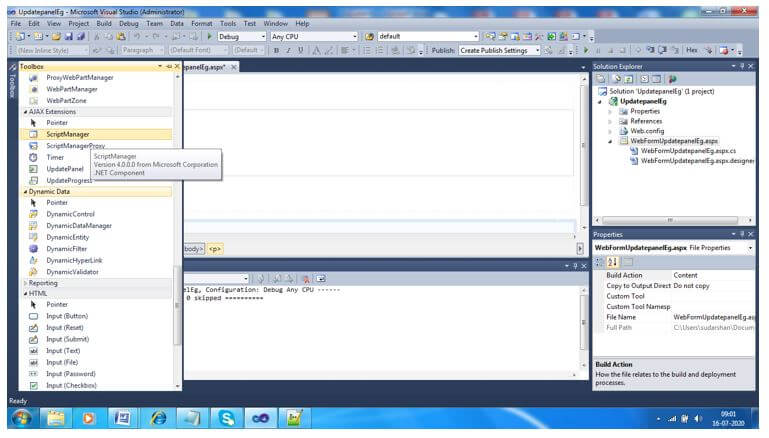Select DynamicHyperLink toolbox item
769x438 pixels.
pyautogui.click(x=74, y=260)
